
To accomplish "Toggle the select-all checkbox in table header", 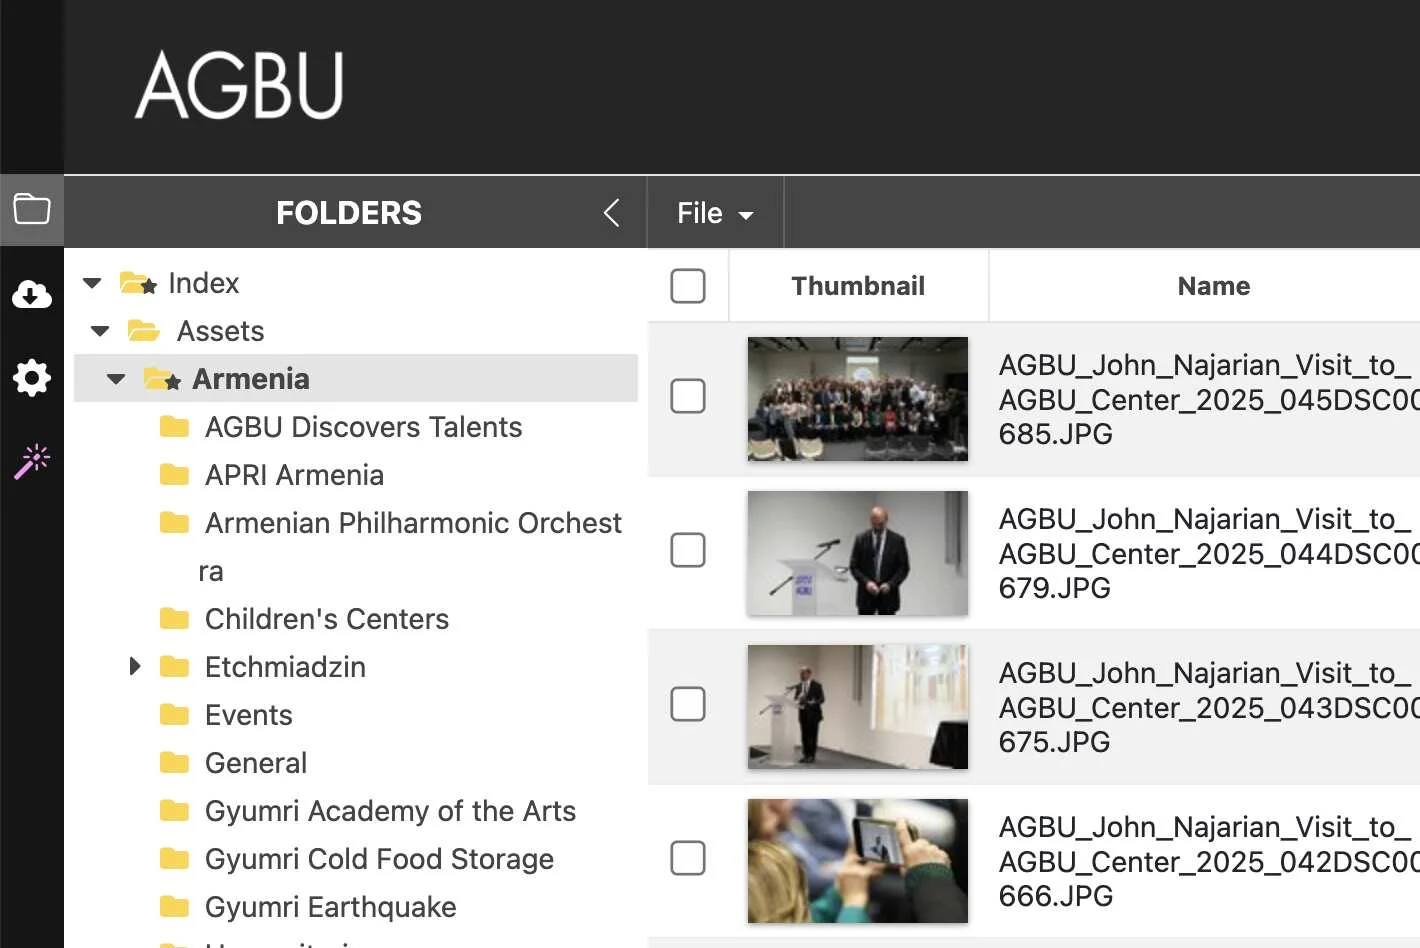I will click(688, 286).
